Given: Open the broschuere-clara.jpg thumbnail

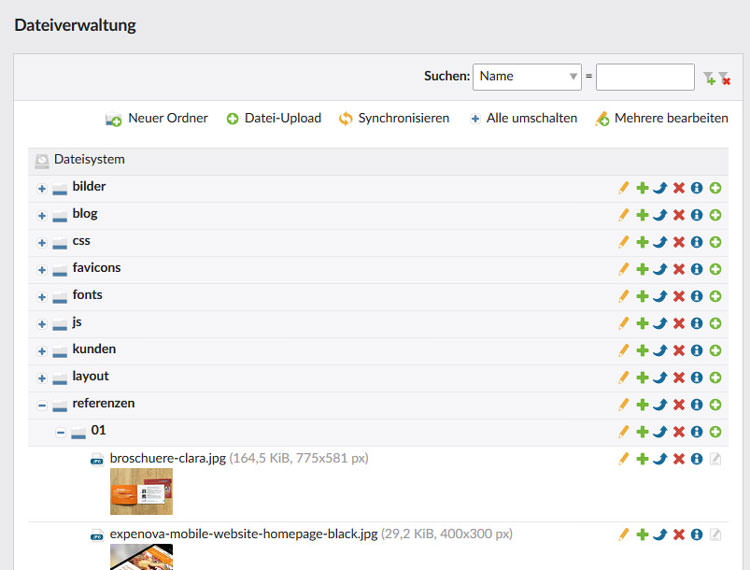Looking at the screenshot, I should (x=141, y=491).
